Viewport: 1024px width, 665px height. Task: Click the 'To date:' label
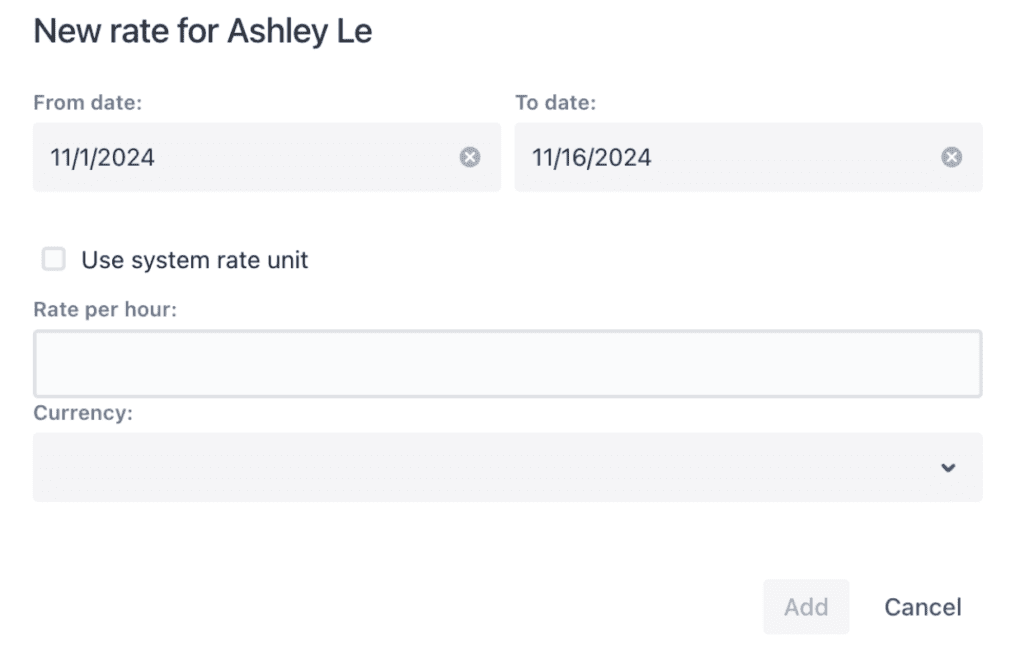click(x=555, y=103)
